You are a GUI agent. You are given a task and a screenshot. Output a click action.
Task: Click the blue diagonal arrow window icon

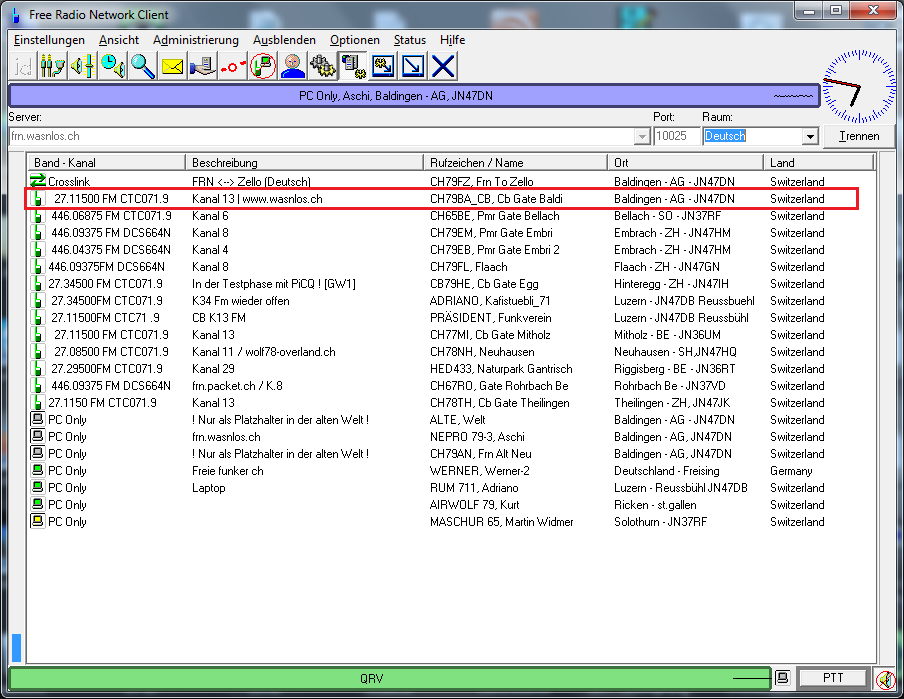[x=413, y=66]
